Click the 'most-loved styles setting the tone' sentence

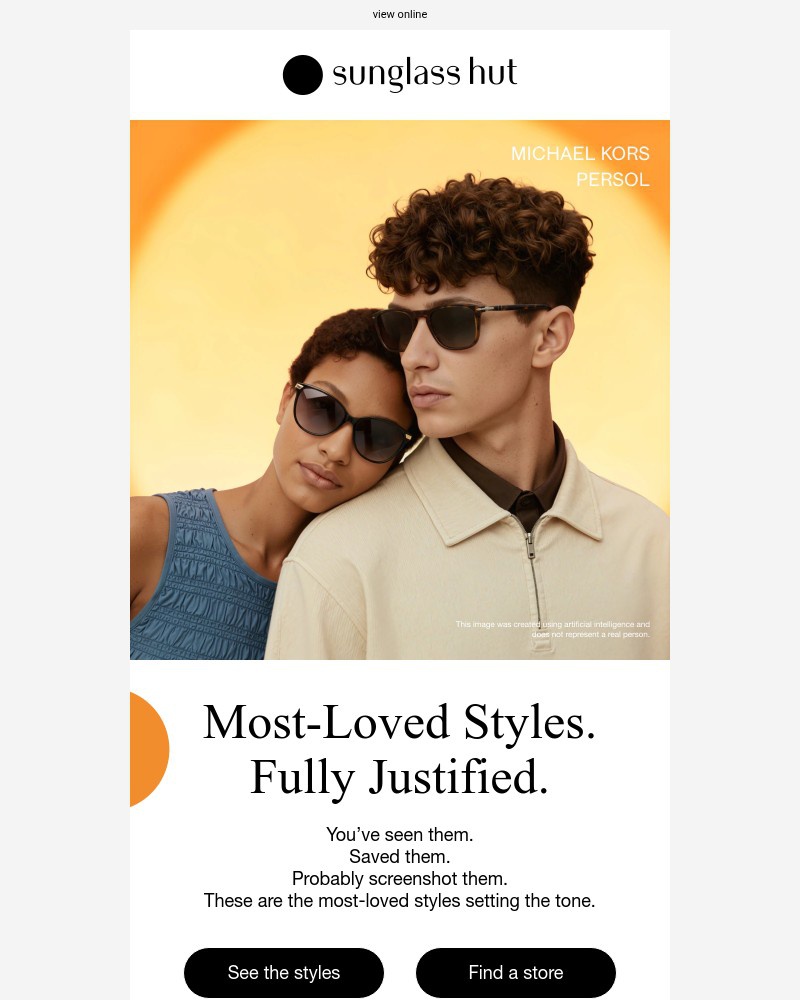point(399,901)
